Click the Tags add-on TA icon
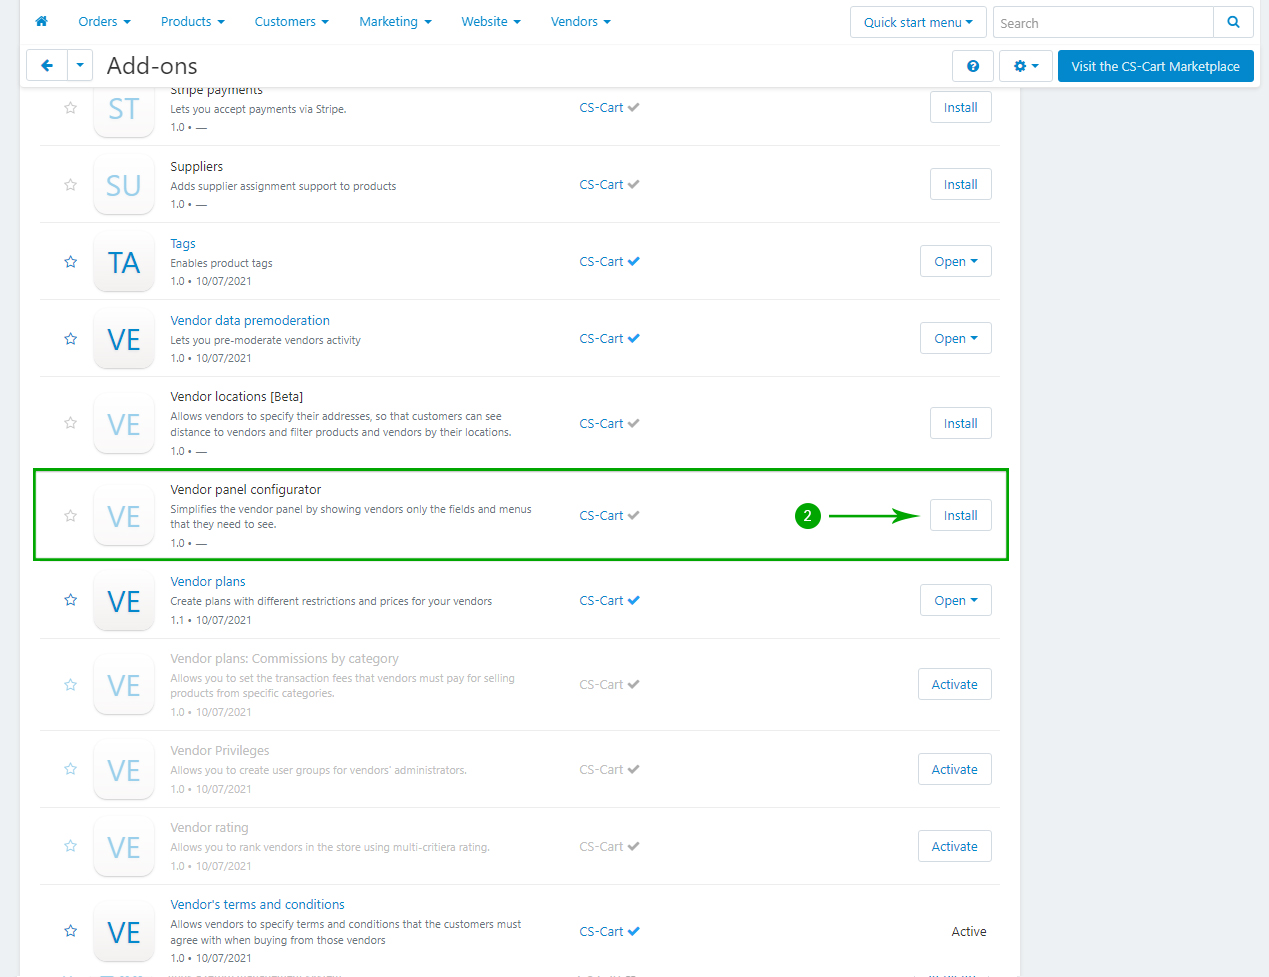The height and width of the screenshot is (977, 1269). click(124, 262)
